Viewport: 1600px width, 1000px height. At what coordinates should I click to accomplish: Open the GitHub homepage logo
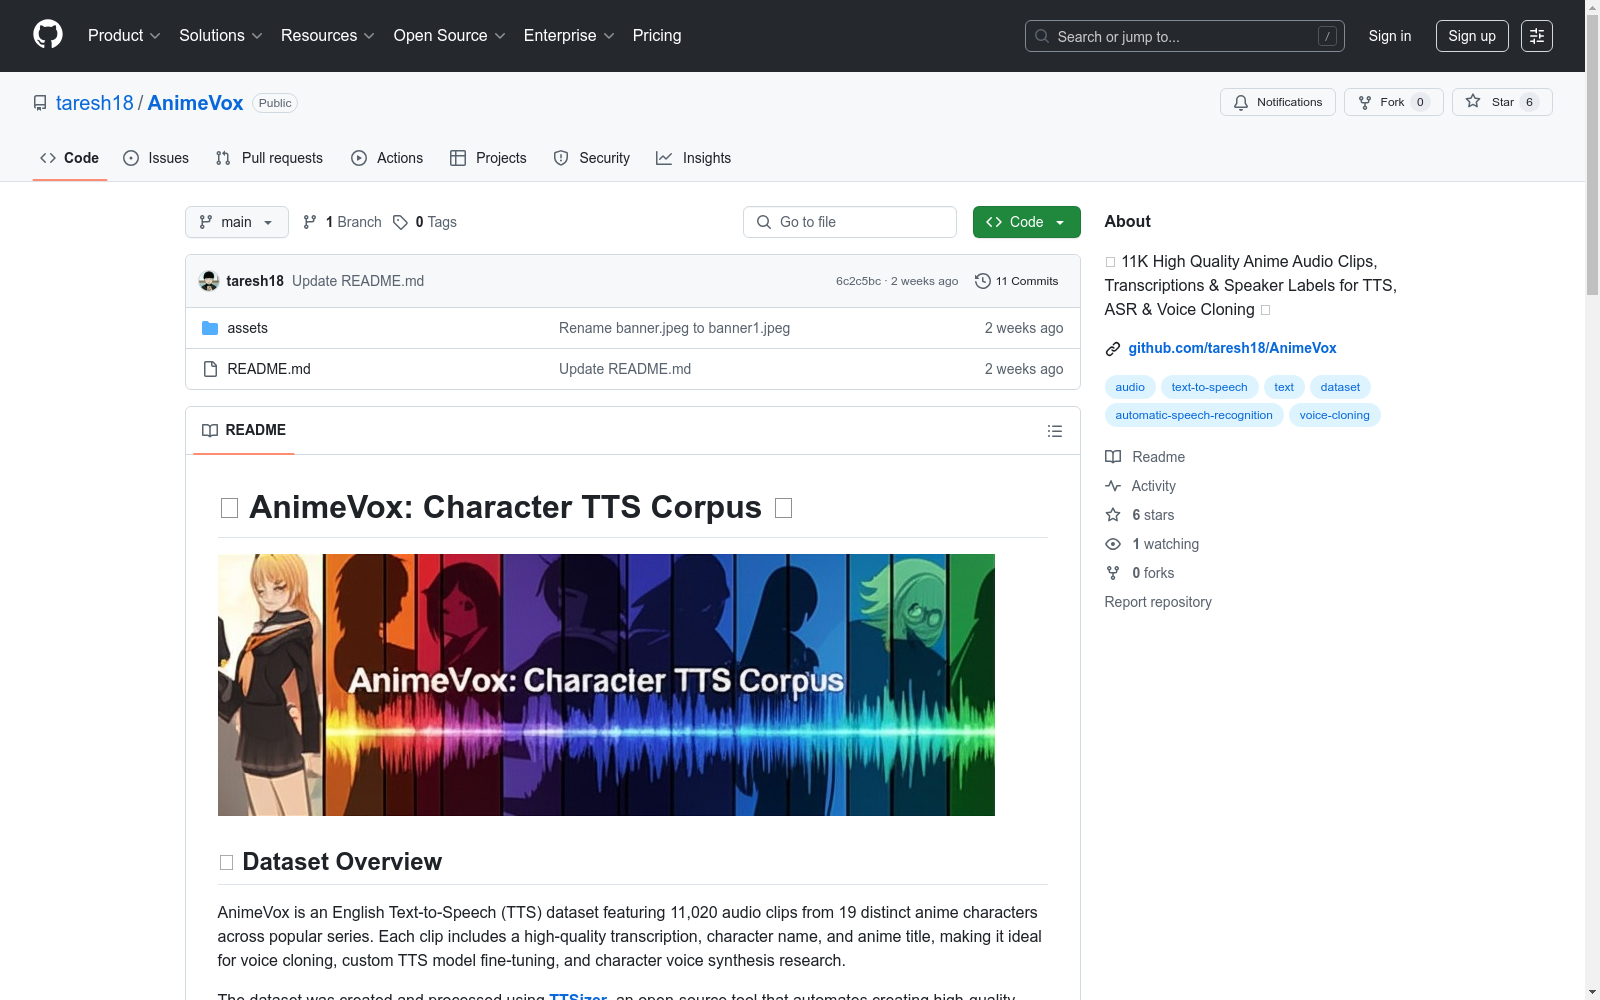(48, 35)
